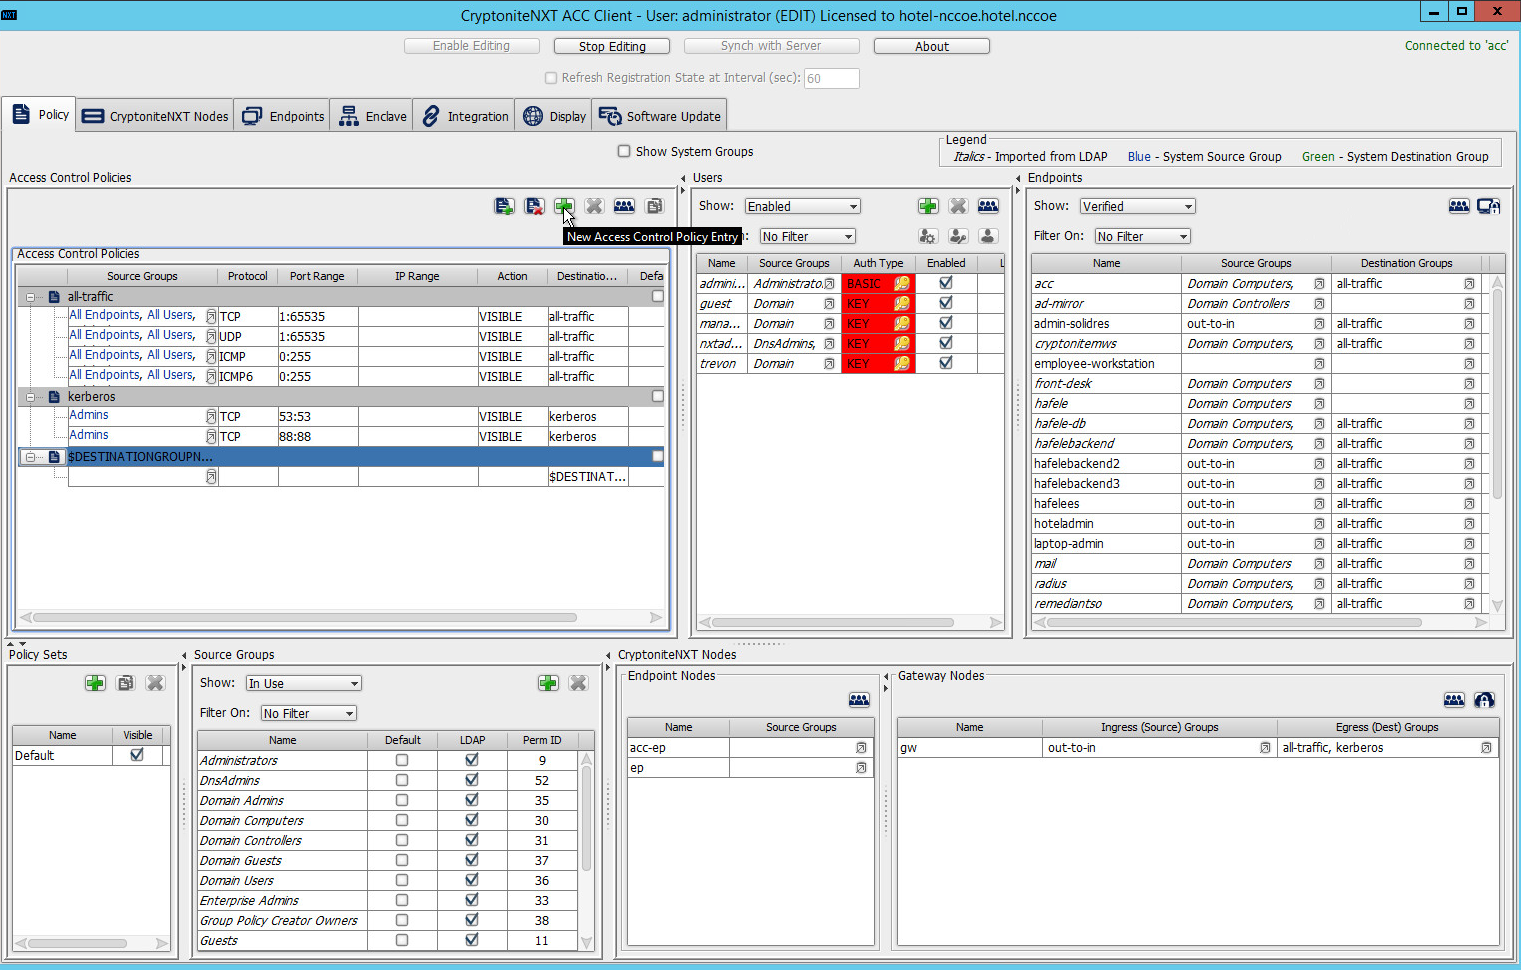The image size is (1521, 970).
Task: Click the user settings gear icon
Action: pos(928,236)
